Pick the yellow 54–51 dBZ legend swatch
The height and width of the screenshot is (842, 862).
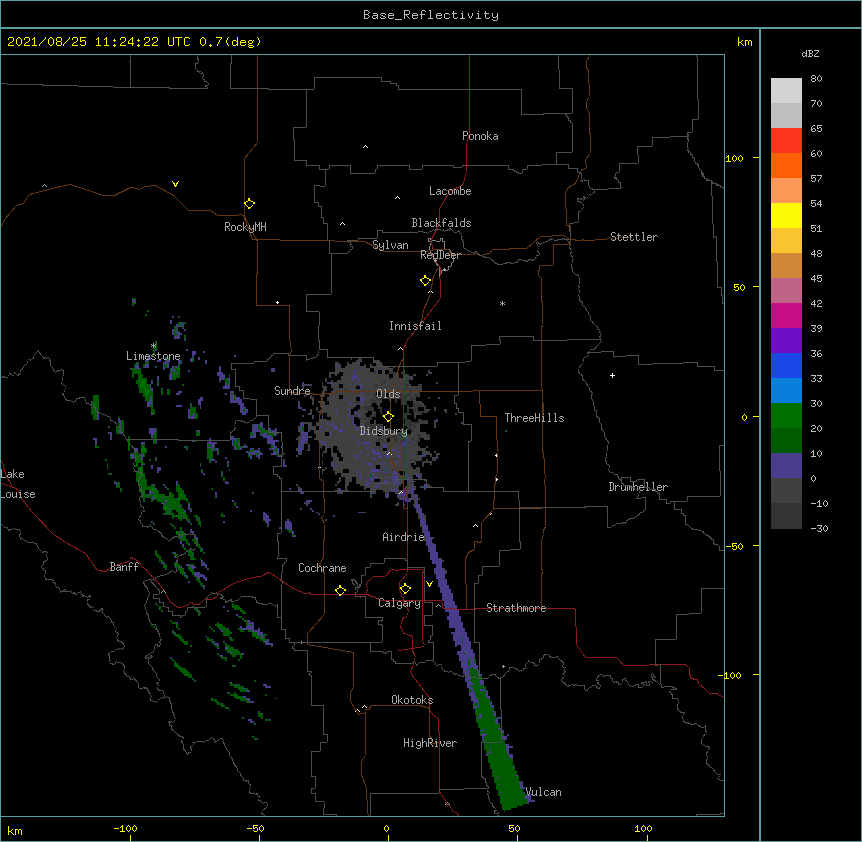point(786,216)
